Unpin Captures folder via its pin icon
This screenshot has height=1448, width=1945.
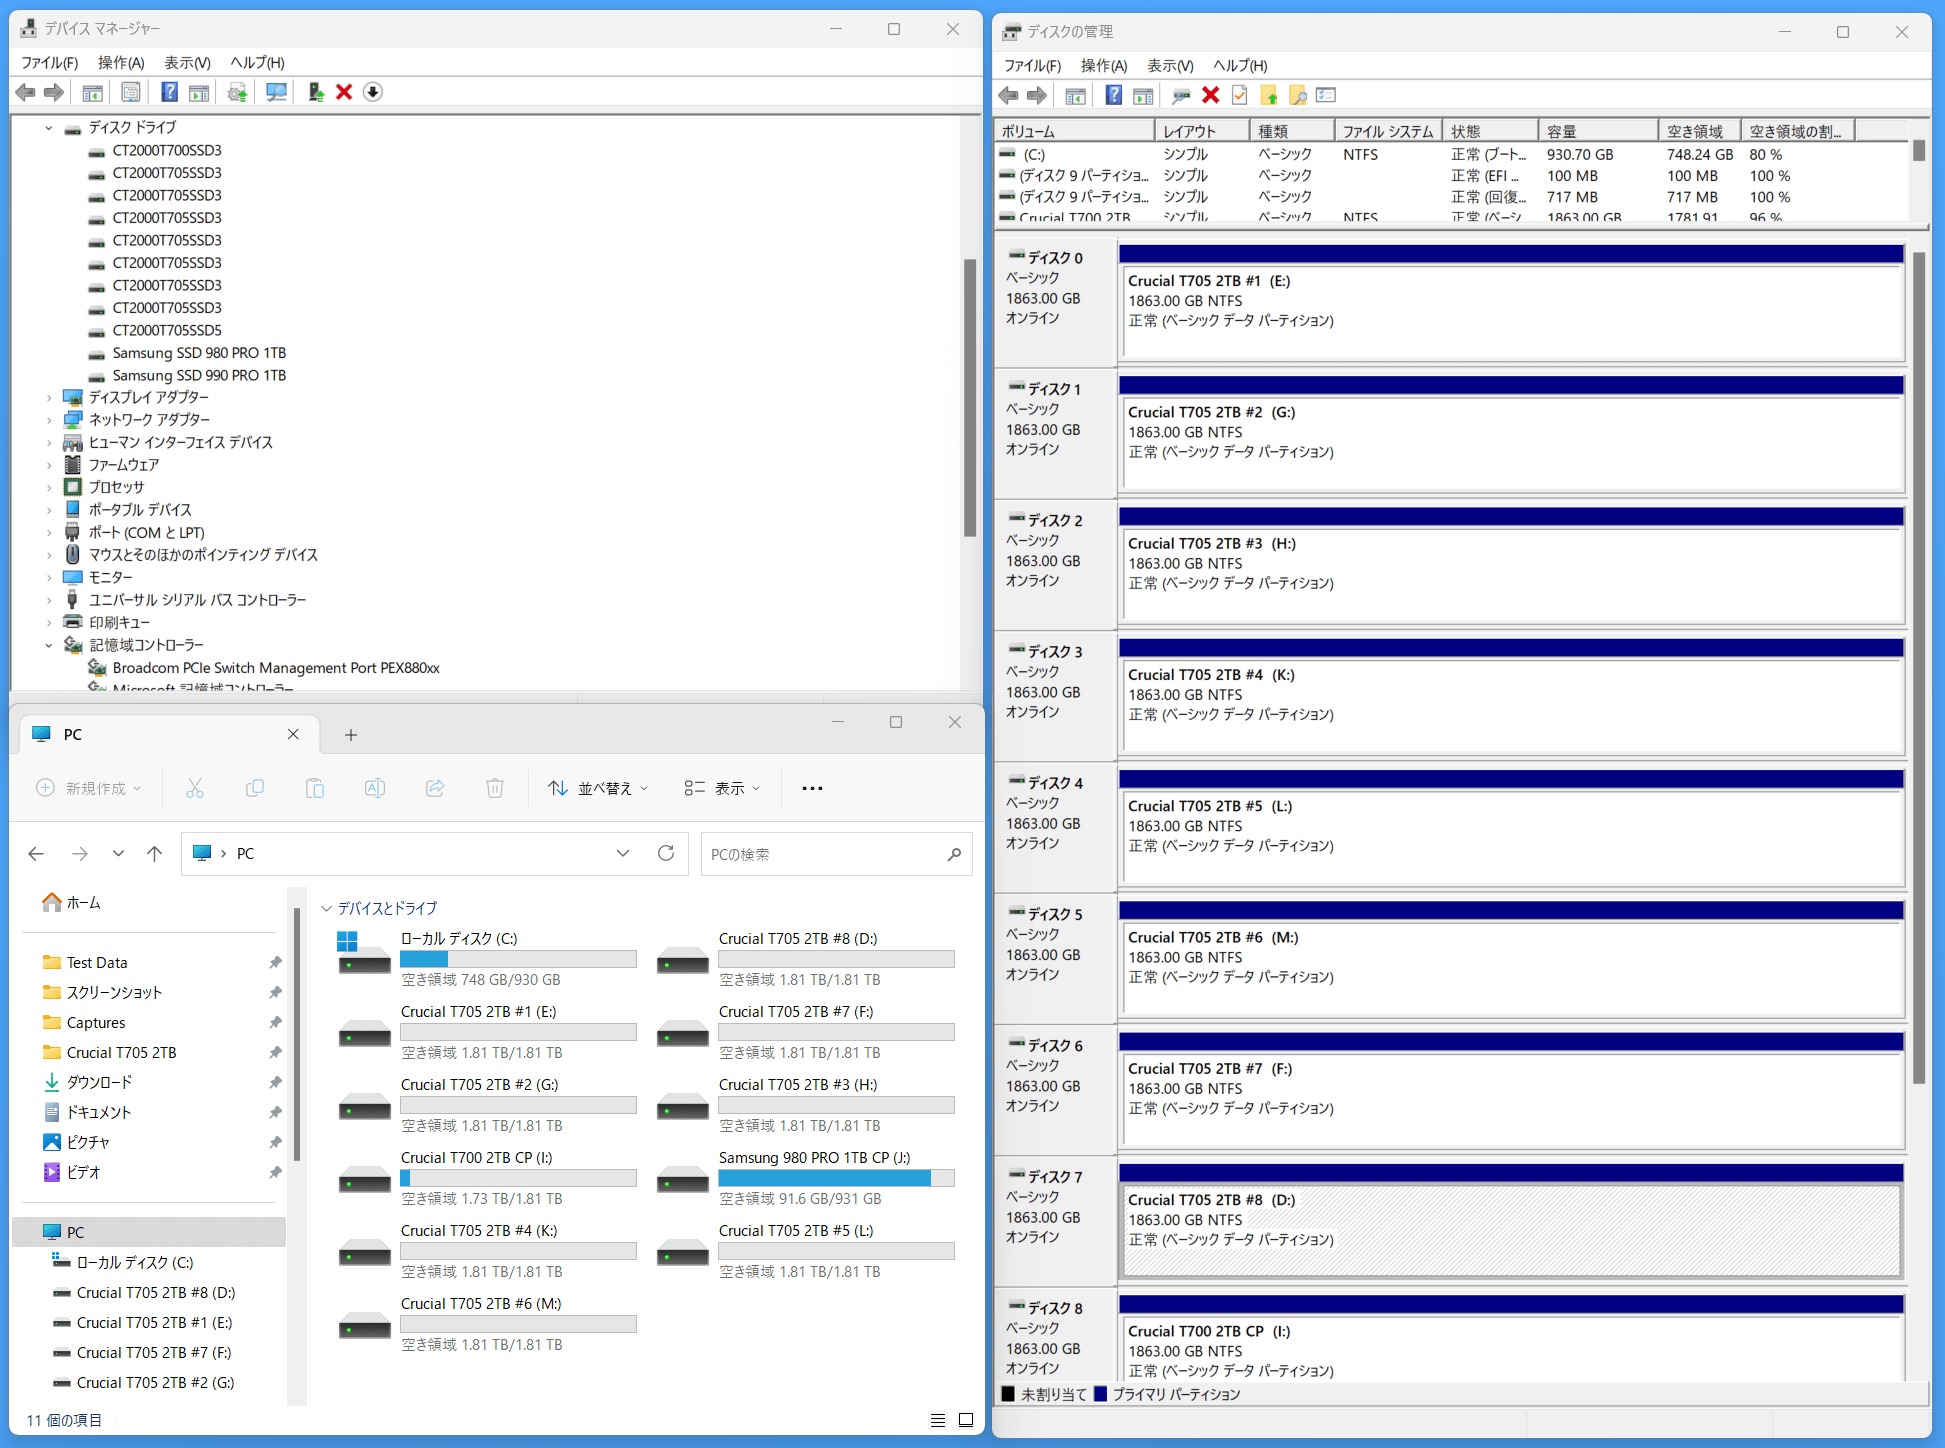tap(275, 1022)
